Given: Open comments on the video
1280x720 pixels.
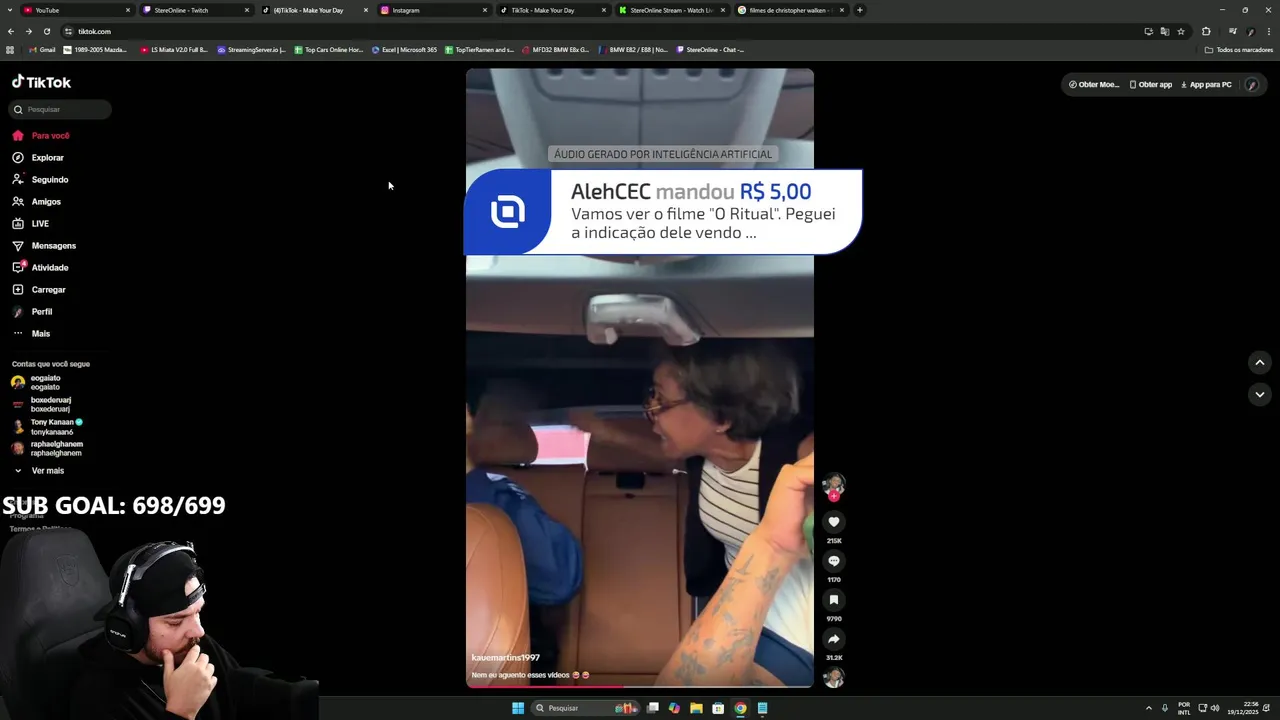Looking at the screenshot, I should [833, 560].
